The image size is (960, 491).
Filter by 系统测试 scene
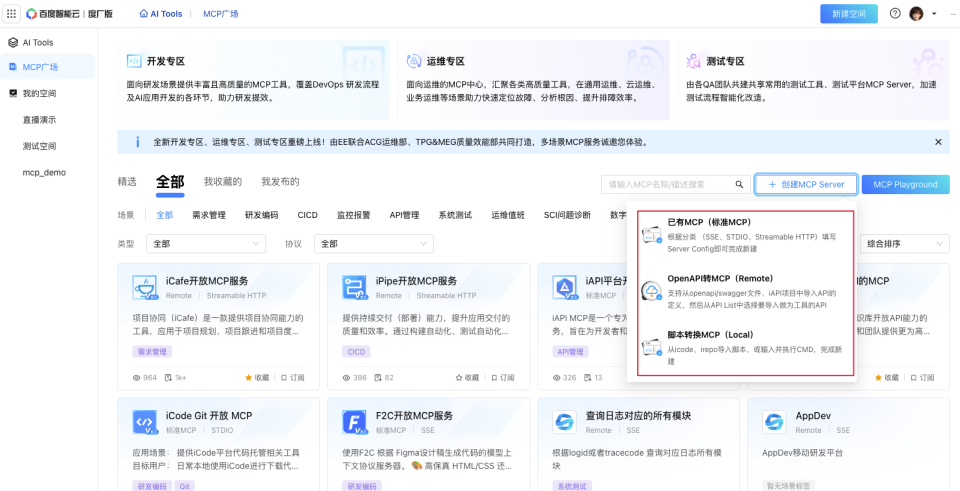(x=455, y=215)
